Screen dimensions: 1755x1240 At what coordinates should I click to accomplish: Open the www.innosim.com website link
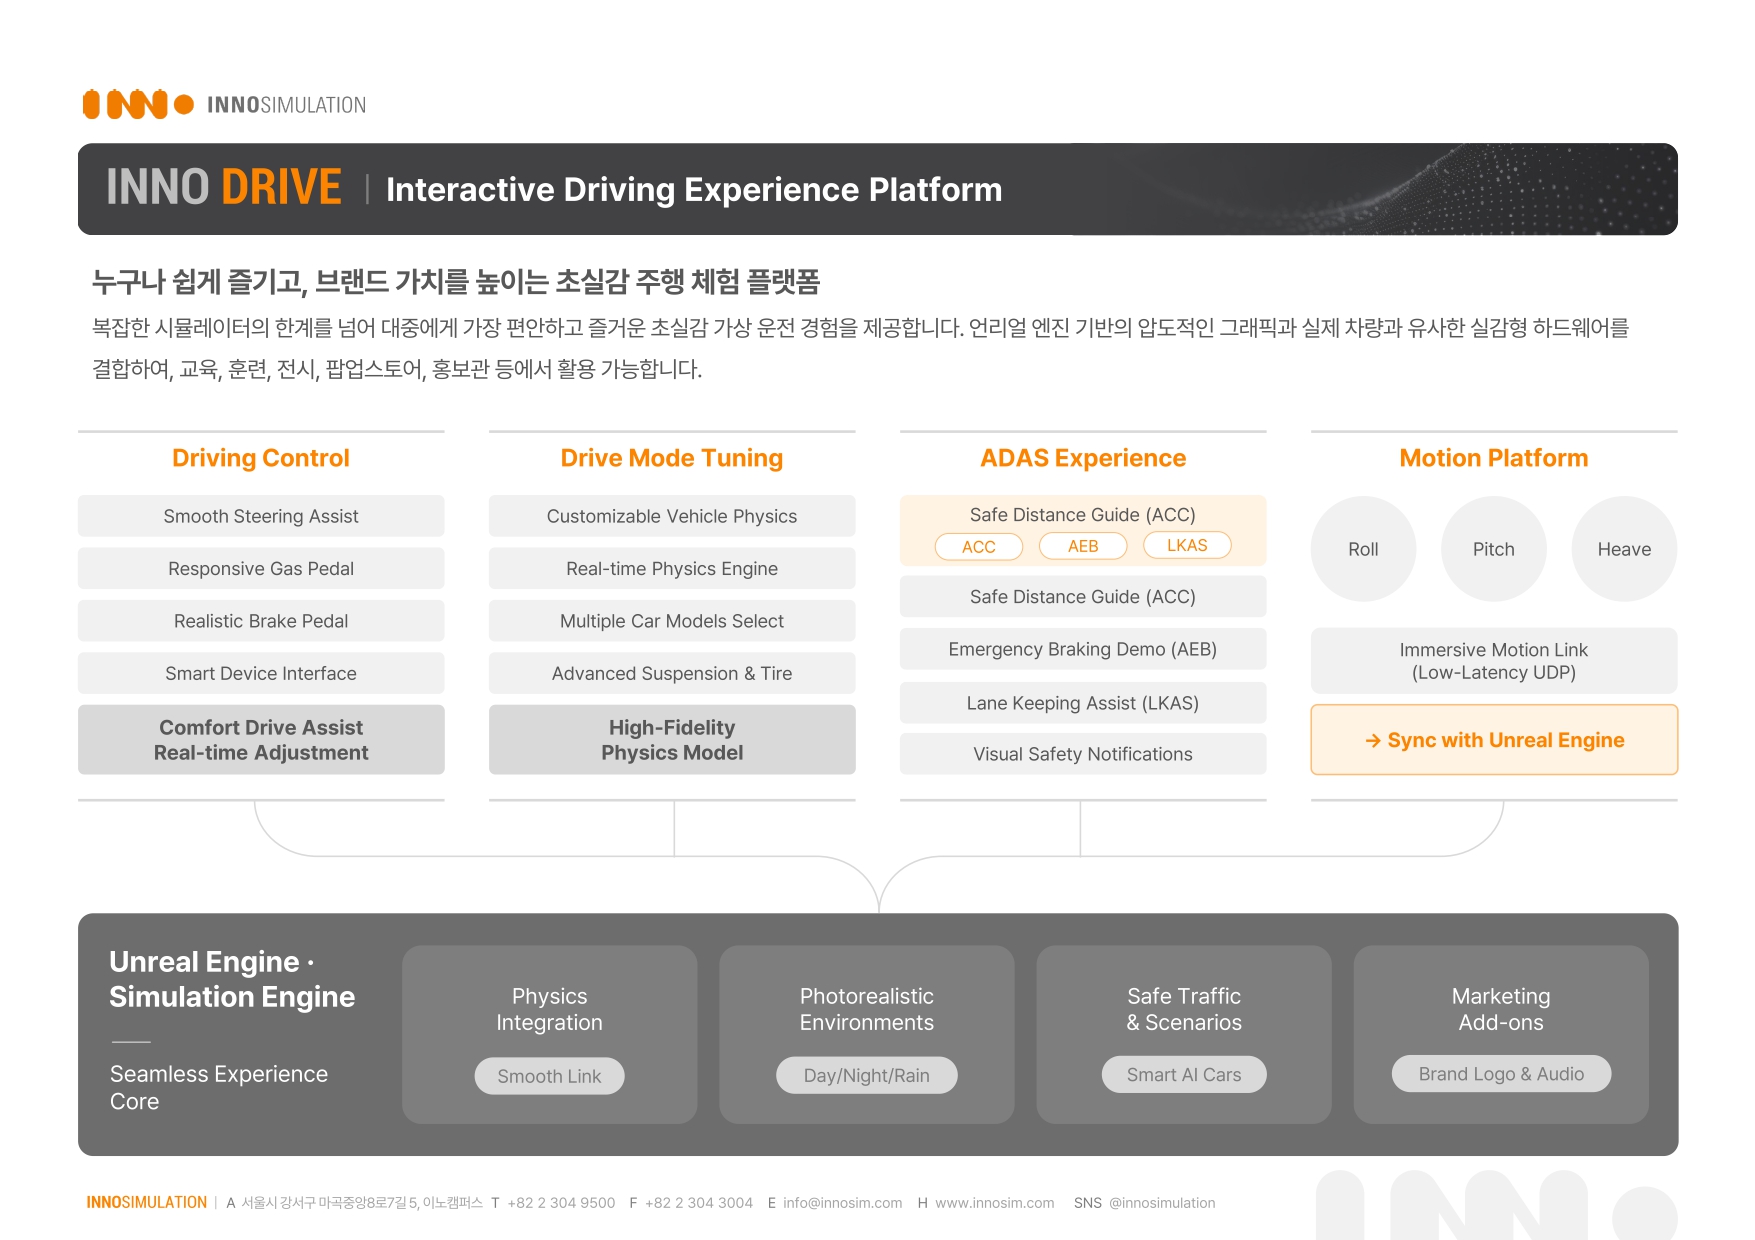point(994,1203)
